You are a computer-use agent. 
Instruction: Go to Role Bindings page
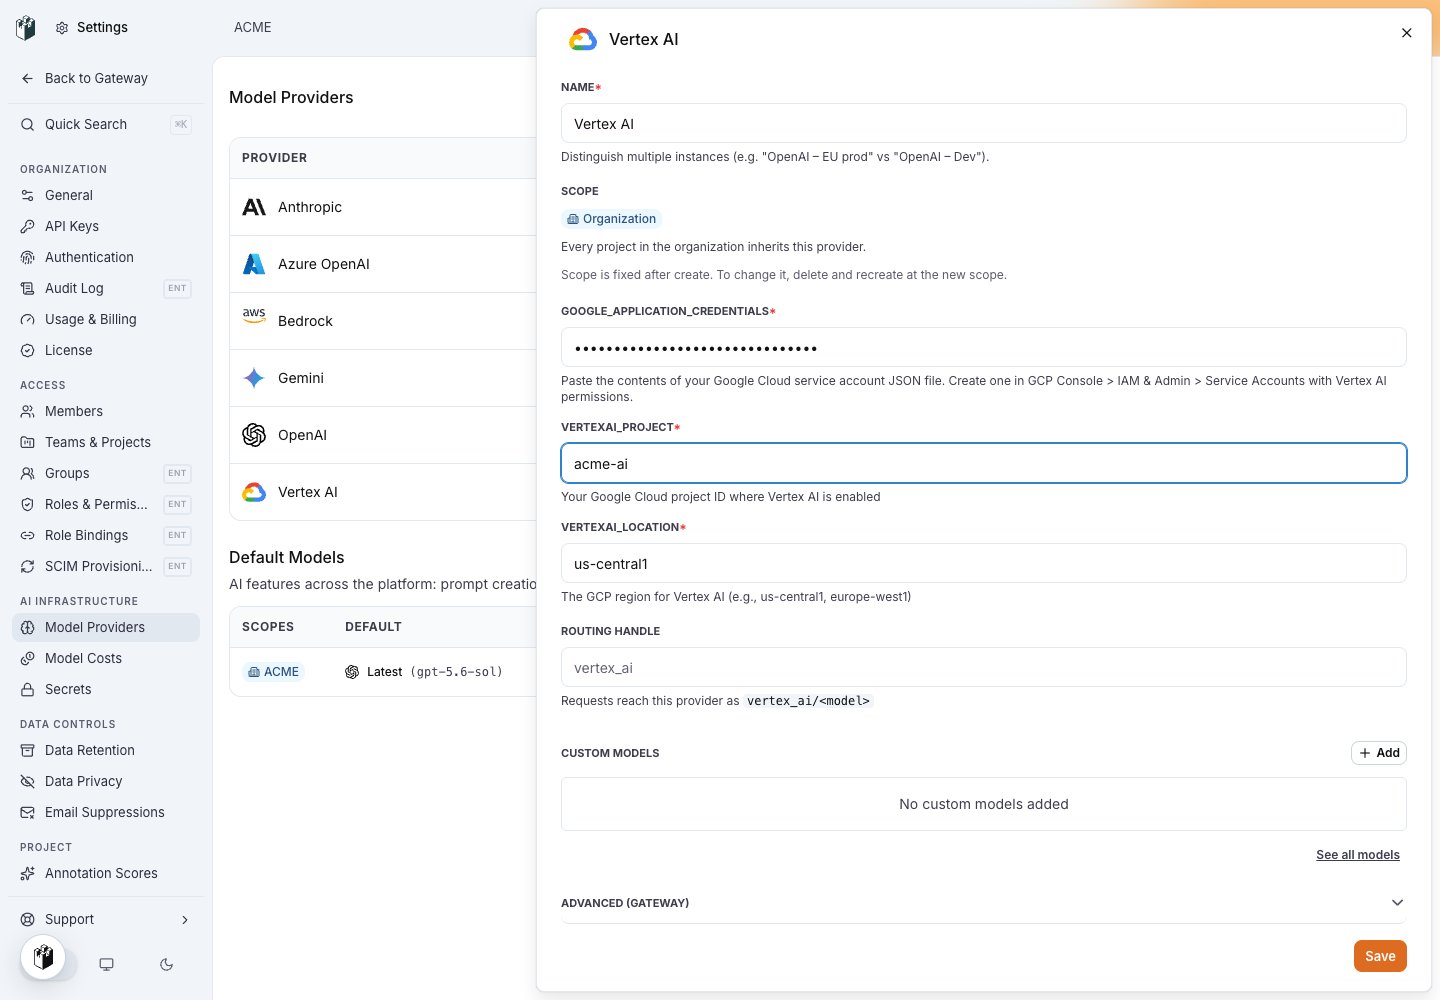pos(106,535)
